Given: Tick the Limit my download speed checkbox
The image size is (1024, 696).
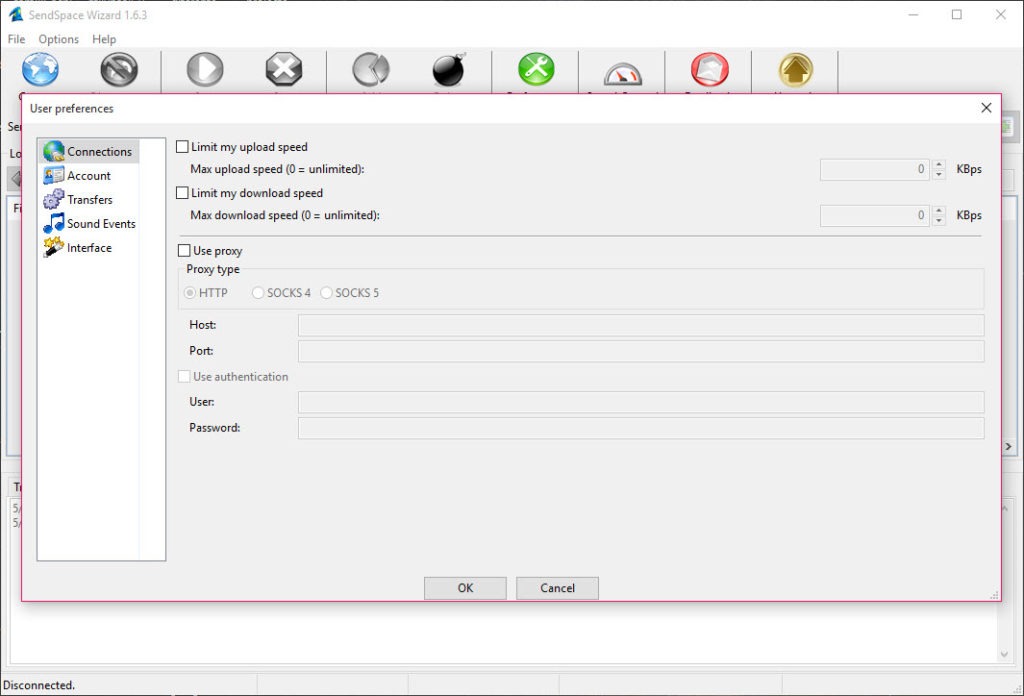Looking at the screenshot, I should (x=182, y=193).
